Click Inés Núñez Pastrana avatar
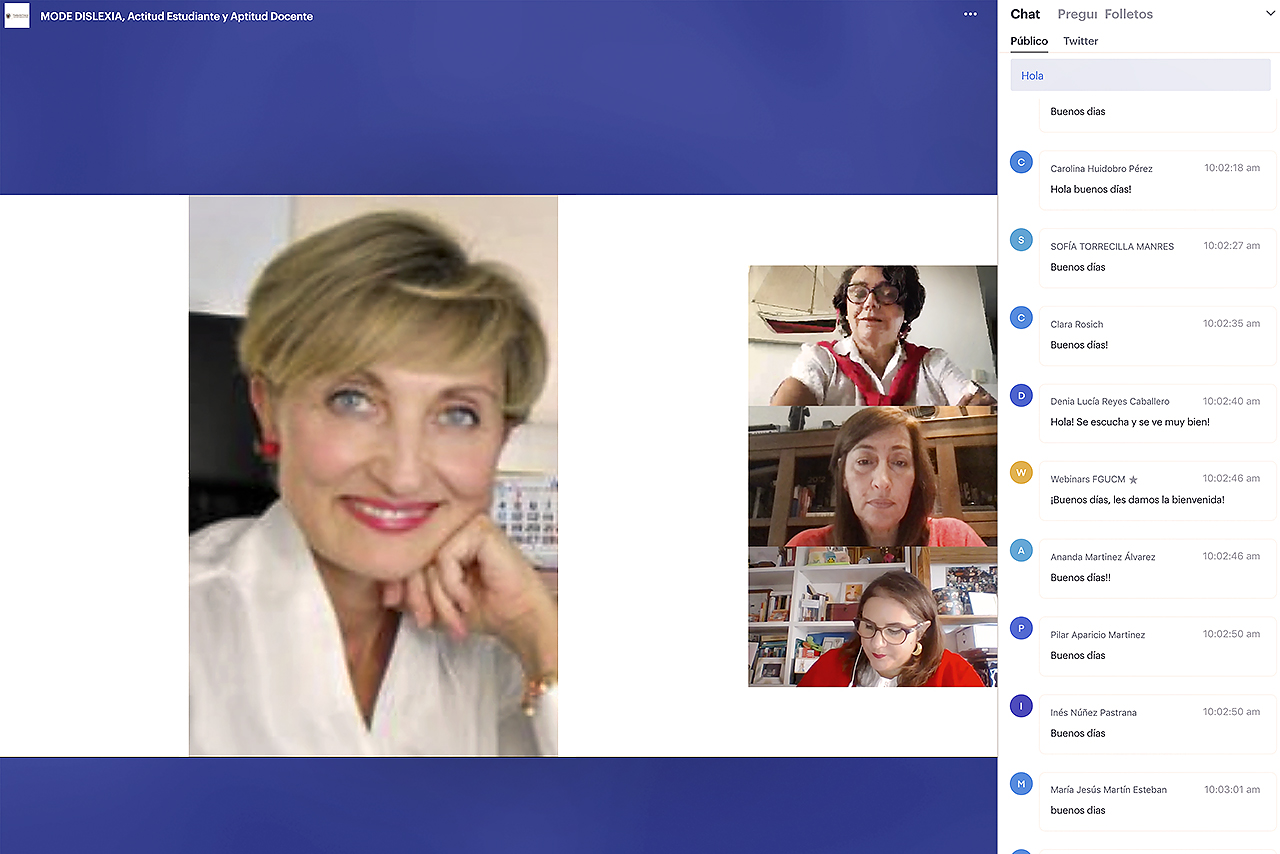Viewport: 1280px width, 854px height. click(1021, 706)
